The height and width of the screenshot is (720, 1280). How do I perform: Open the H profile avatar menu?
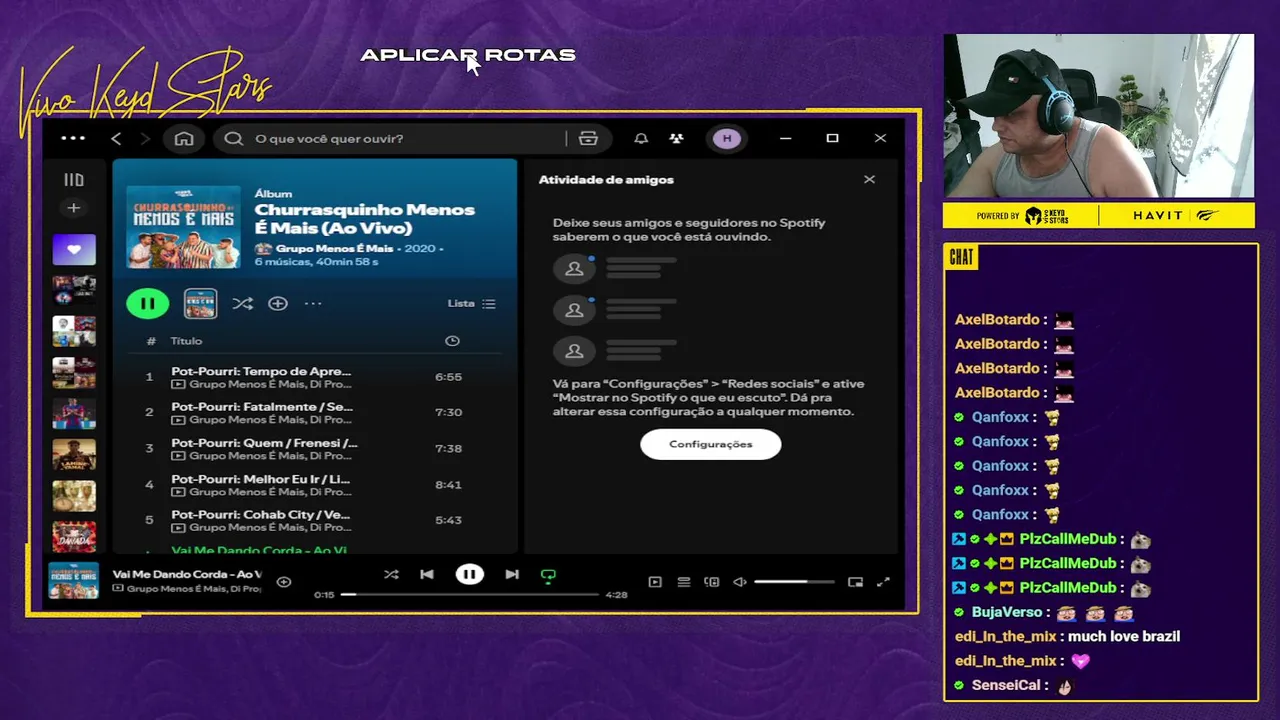(x=727, y=138)
